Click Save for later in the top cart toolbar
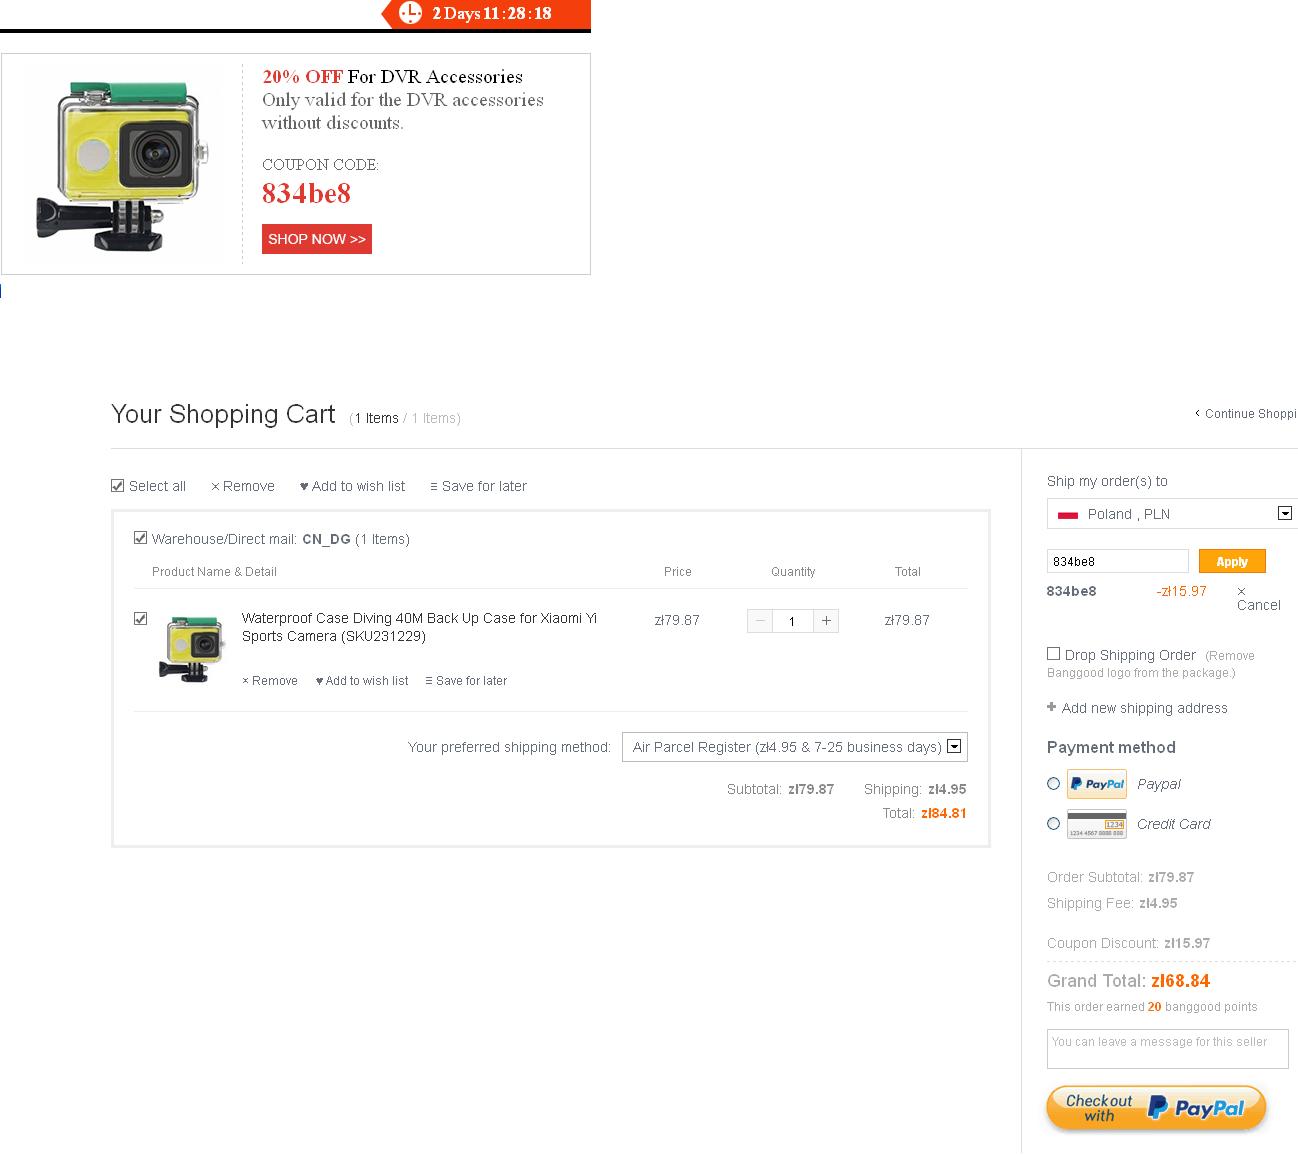 478,486
